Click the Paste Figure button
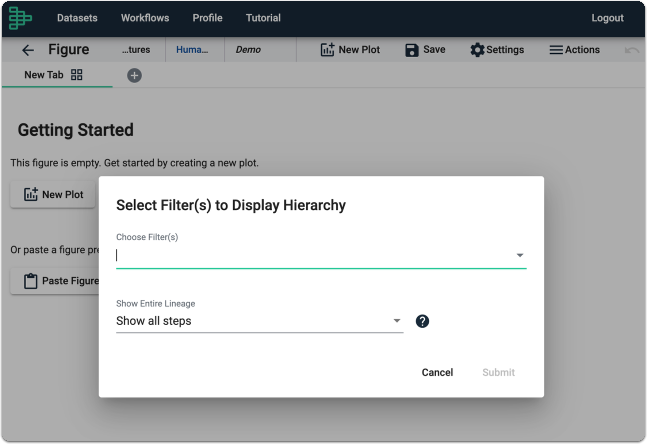 pyautogui.click(x=55, y=281)
